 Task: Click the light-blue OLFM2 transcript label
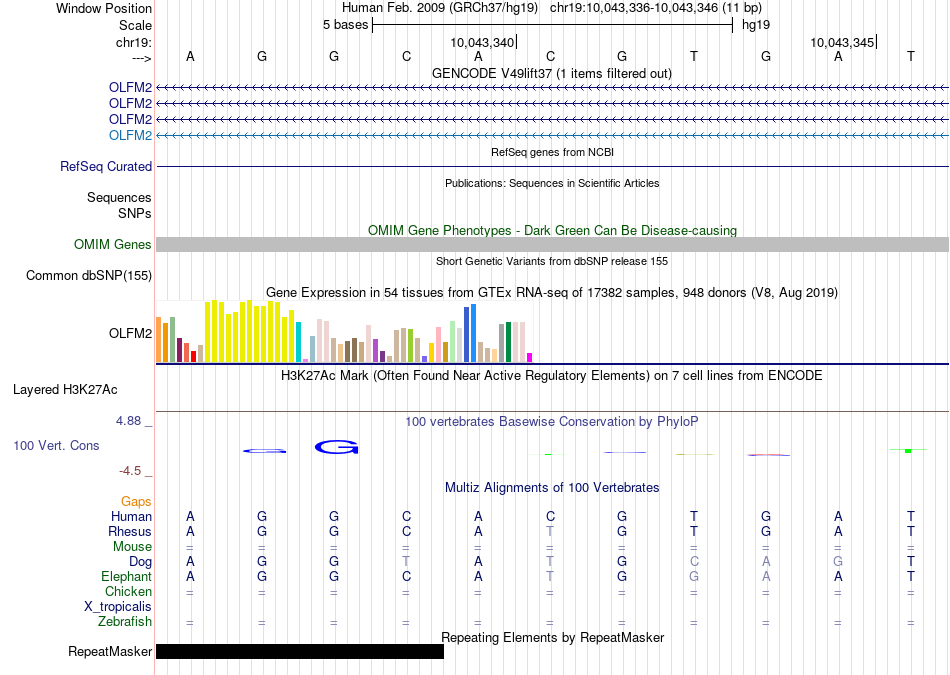(130, 135)
